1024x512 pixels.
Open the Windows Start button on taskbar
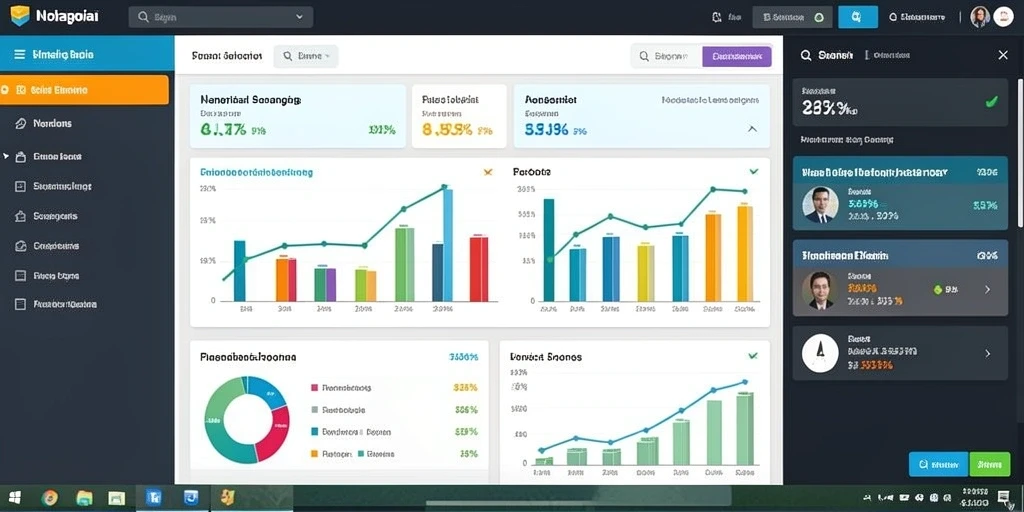click(x=14, y=498)
